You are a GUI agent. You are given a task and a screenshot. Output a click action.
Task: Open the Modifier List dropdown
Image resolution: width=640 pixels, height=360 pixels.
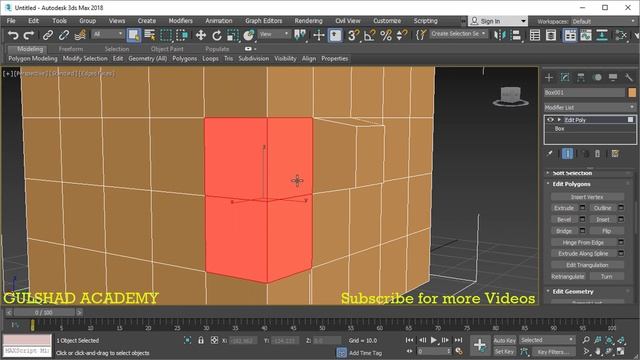(589, 107)
